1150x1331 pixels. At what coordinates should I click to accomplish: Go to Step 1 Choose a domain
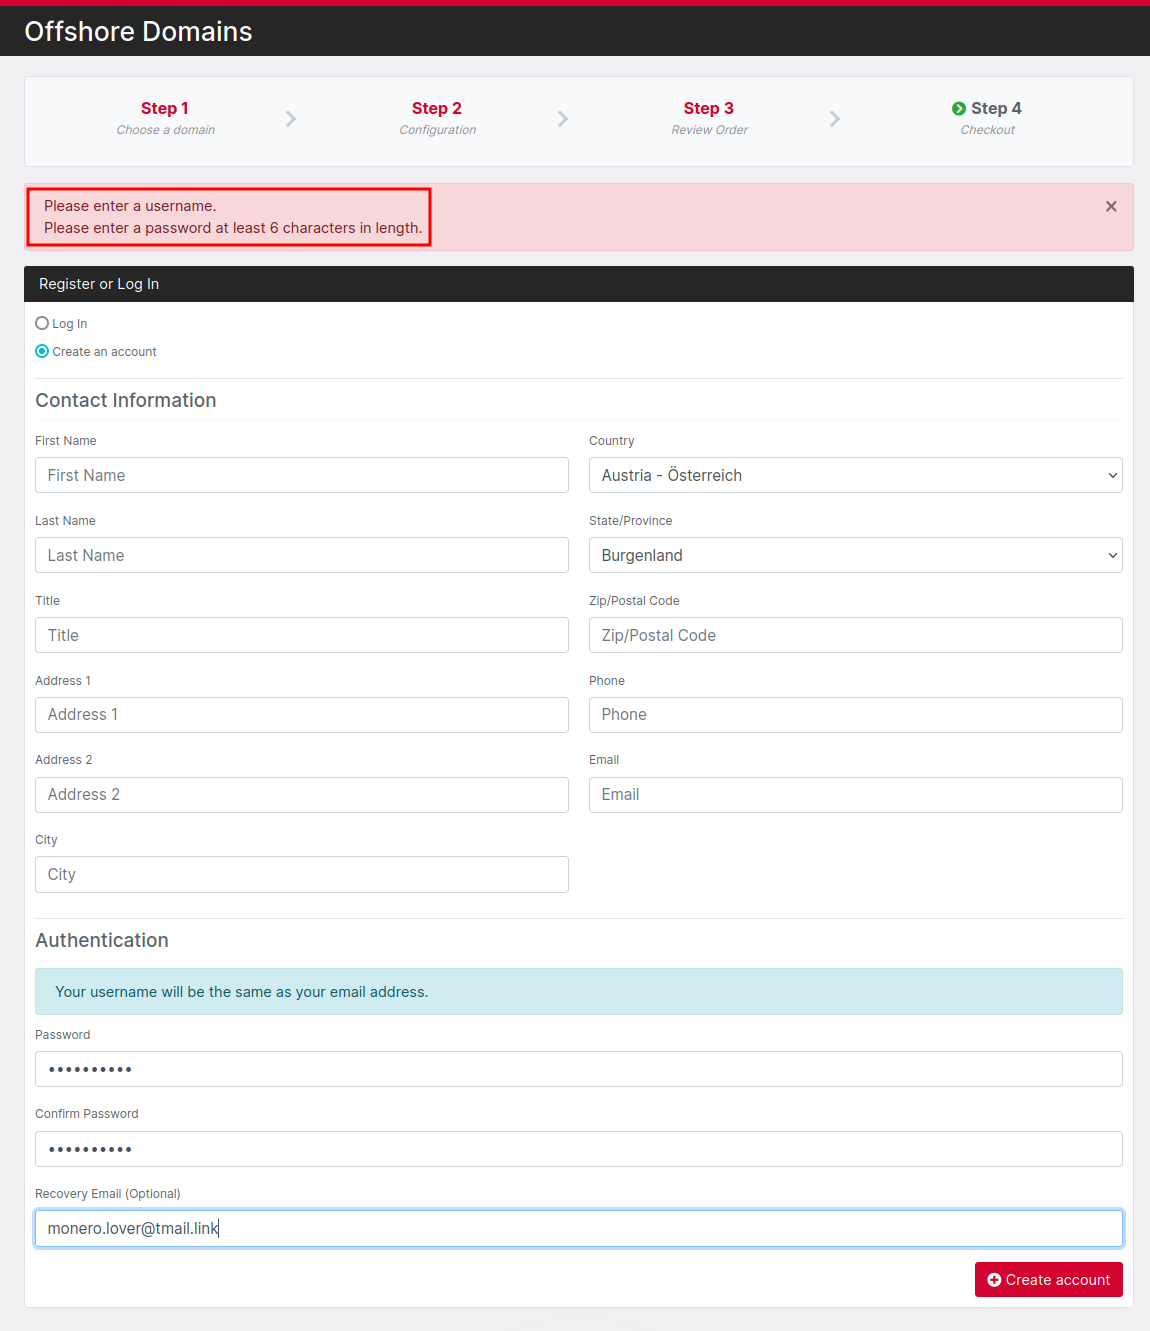point(165,117)
